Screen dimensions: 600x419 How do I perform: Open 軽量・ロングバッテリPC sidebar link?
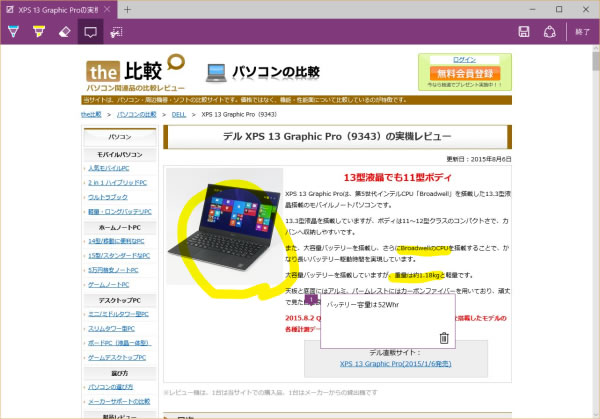(x=120, y=212)
